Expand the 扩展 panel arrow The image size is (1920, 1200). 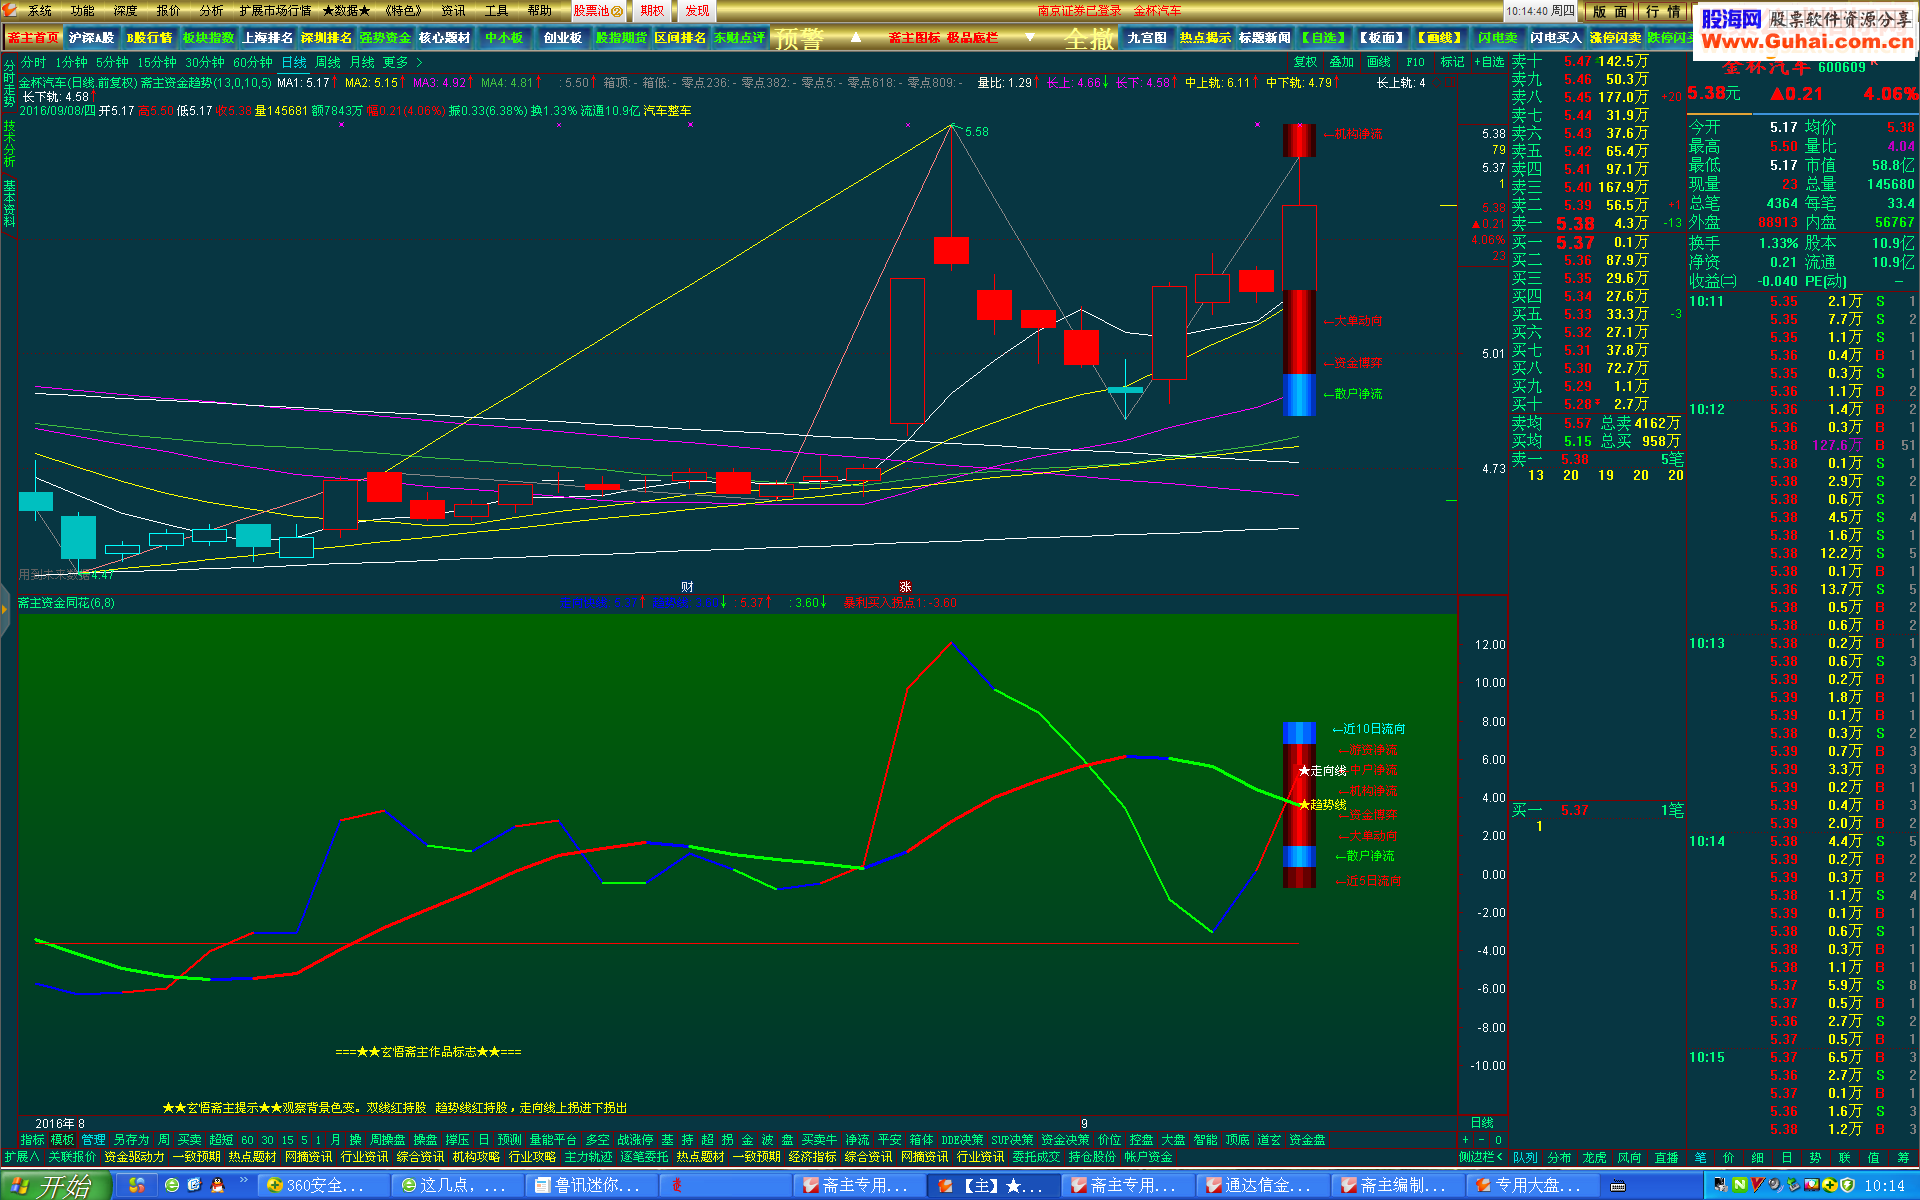click(21, 1157)
